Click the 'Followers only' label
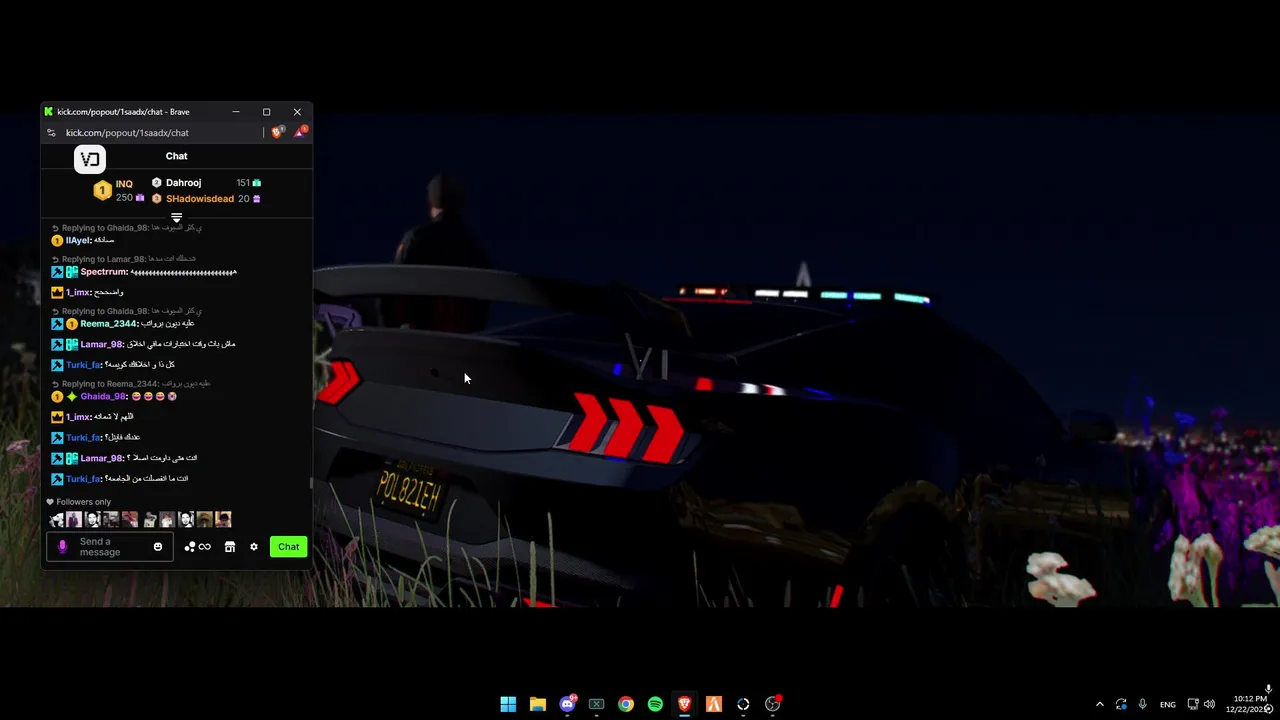 pyautogui.click(x=83, y=502)
